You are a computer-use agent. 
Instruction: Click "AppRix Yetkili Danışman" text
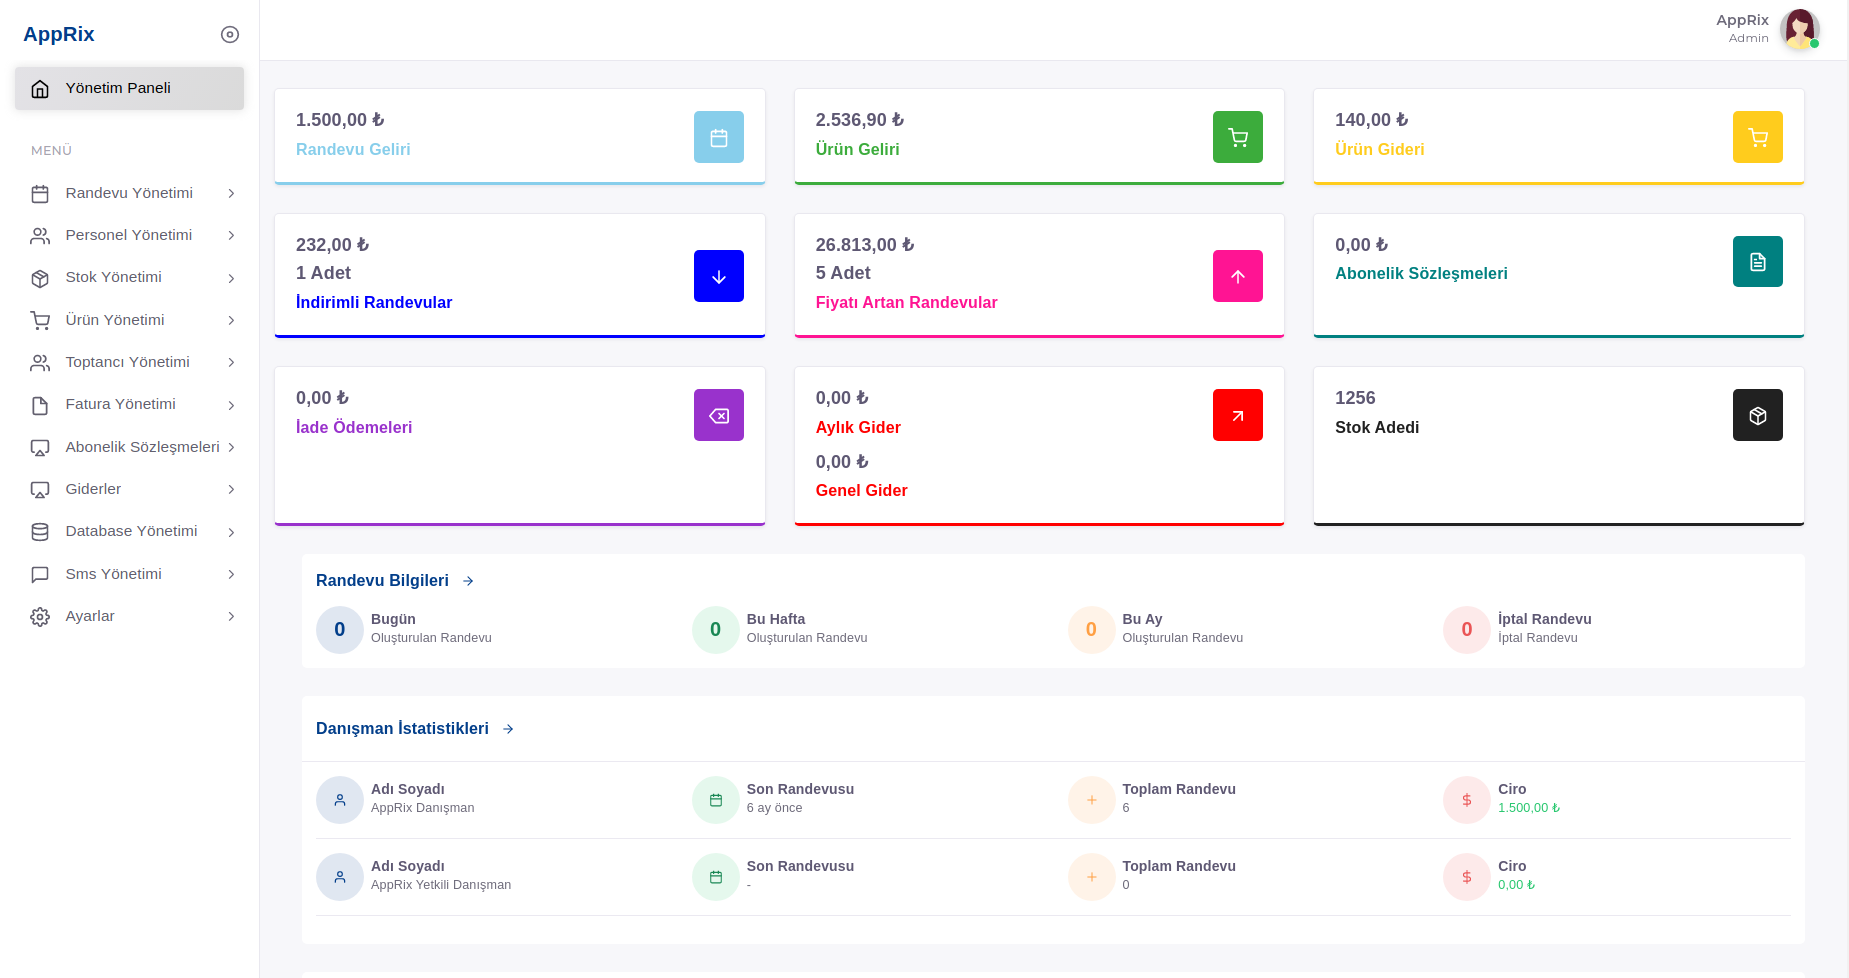(x=441, y=885)
